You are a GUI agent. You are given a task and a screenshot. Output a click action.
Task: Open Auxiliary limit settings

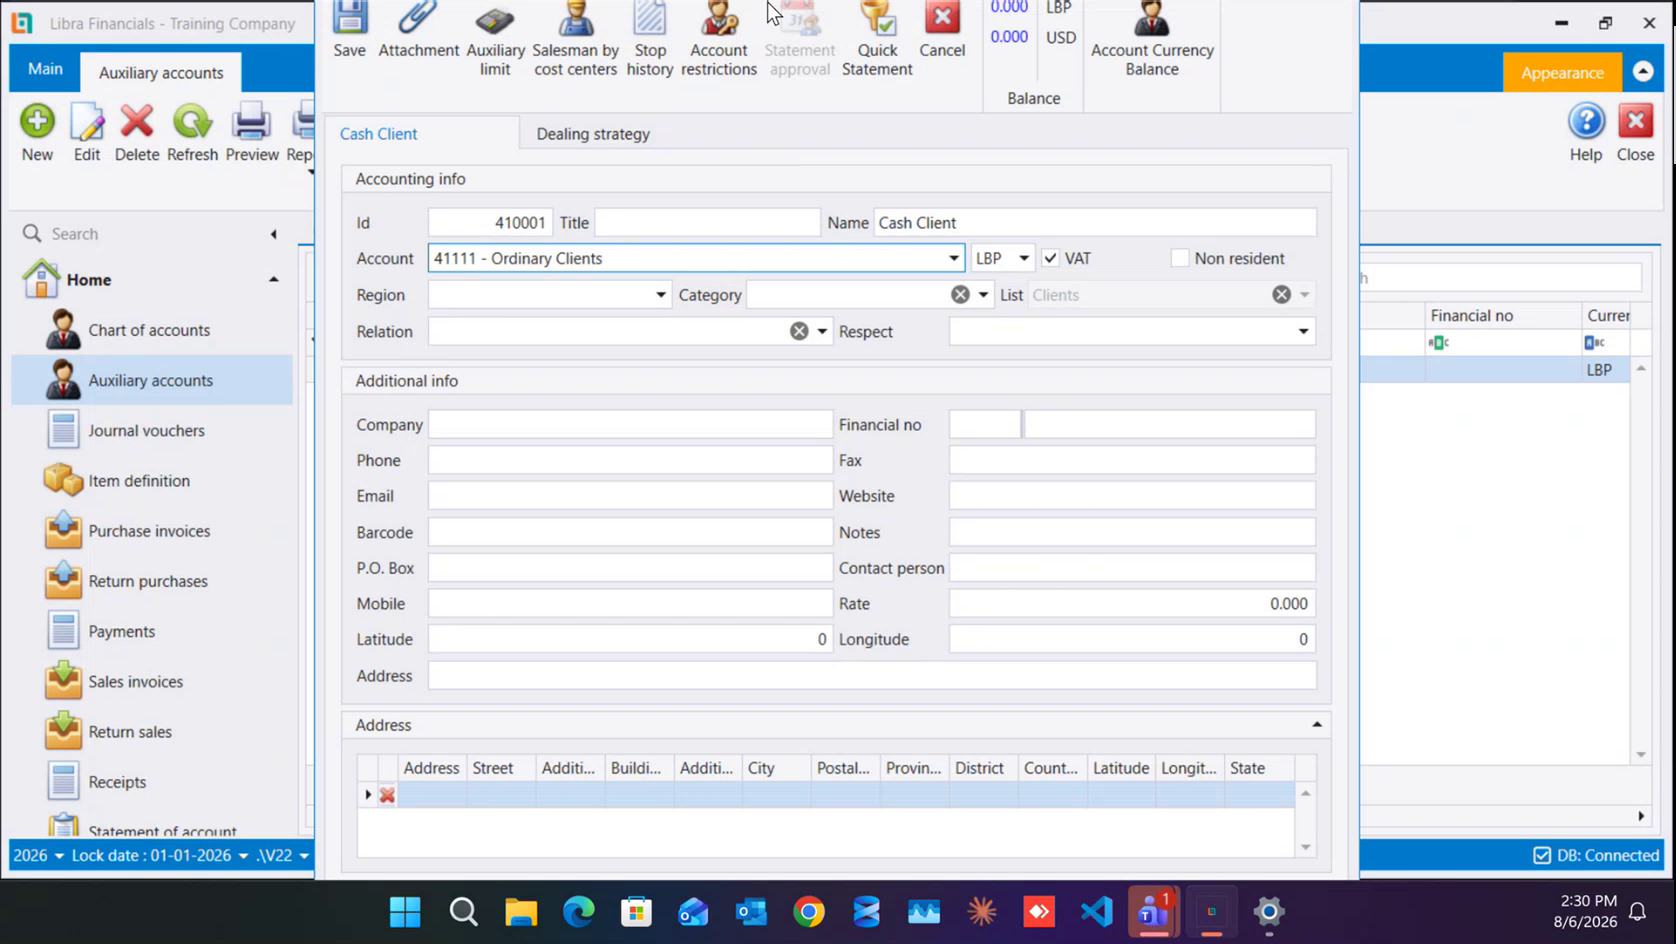[495, 40]
